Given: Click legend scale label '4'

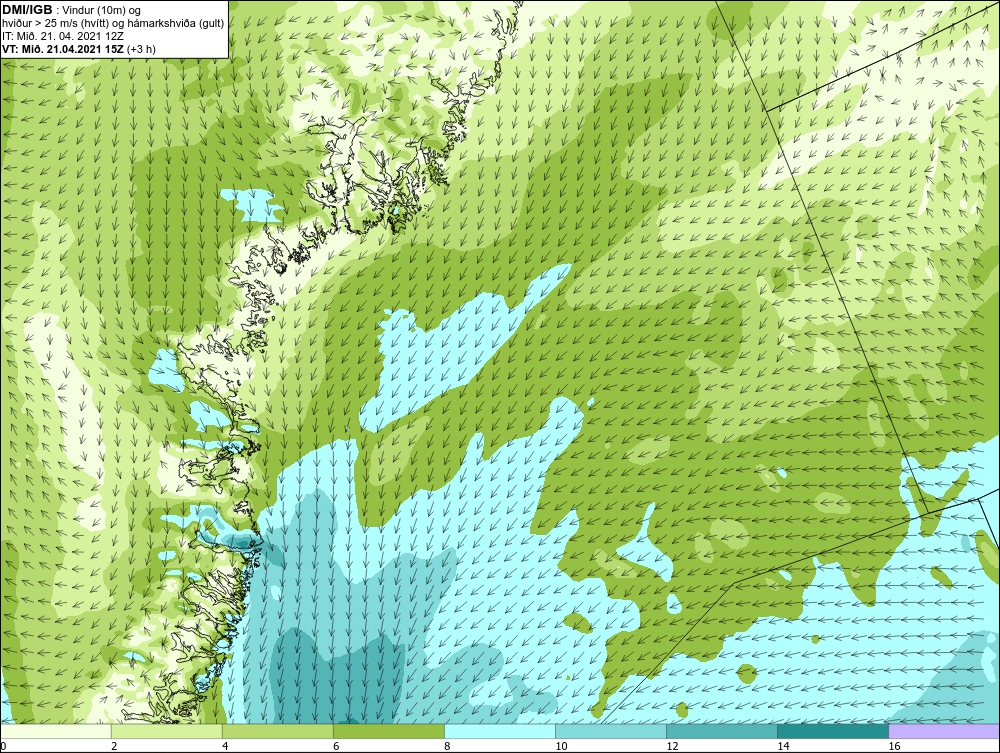Looking at the screenshot, I should 225,746.
